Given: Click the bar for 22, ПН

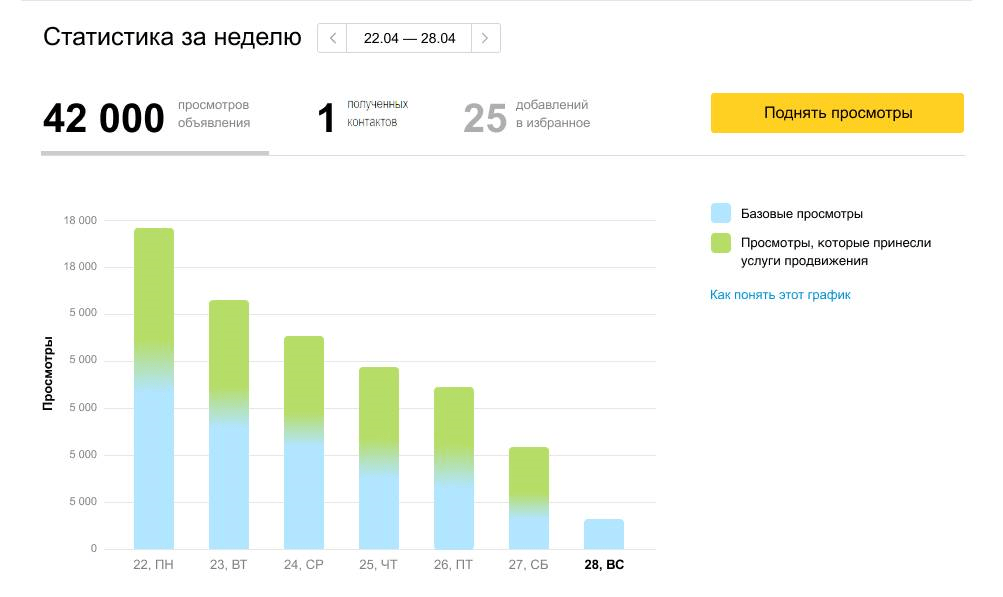Looking at the screenshot, I should pyautogui.click(x=154, y=390).
